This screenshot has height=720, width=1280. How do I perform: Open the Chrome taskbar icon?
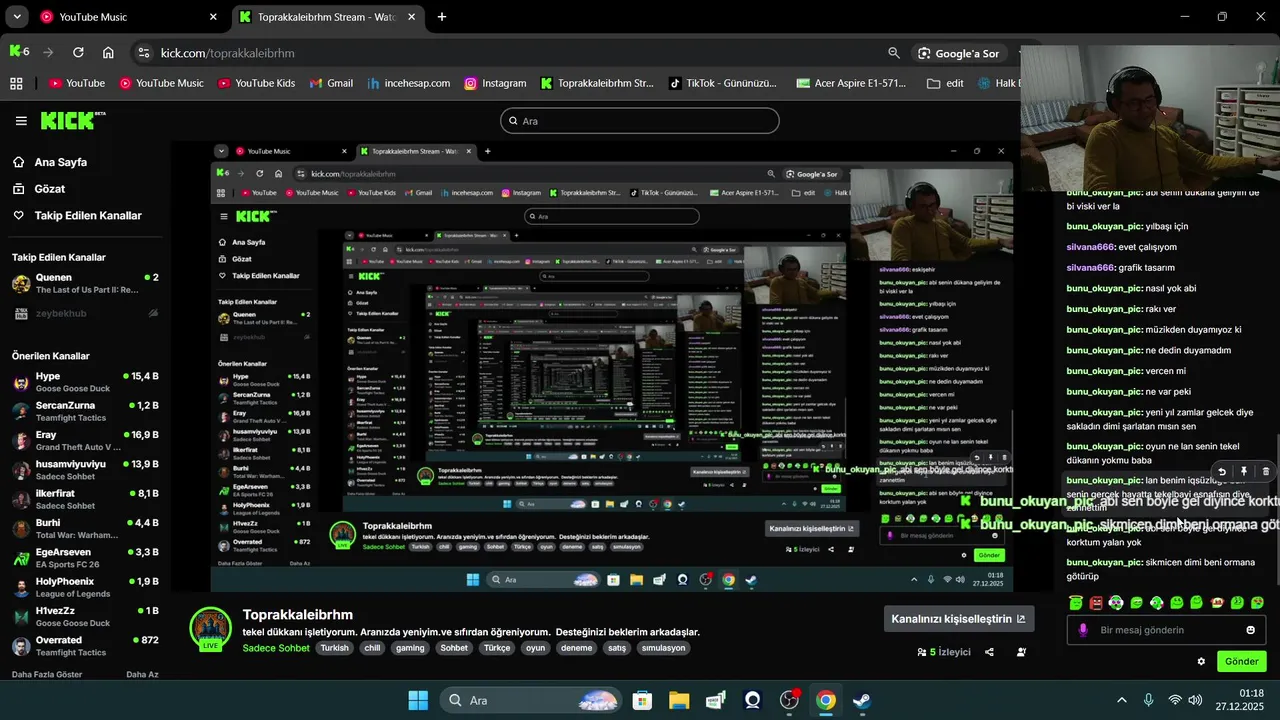click(x=825, y=700)
